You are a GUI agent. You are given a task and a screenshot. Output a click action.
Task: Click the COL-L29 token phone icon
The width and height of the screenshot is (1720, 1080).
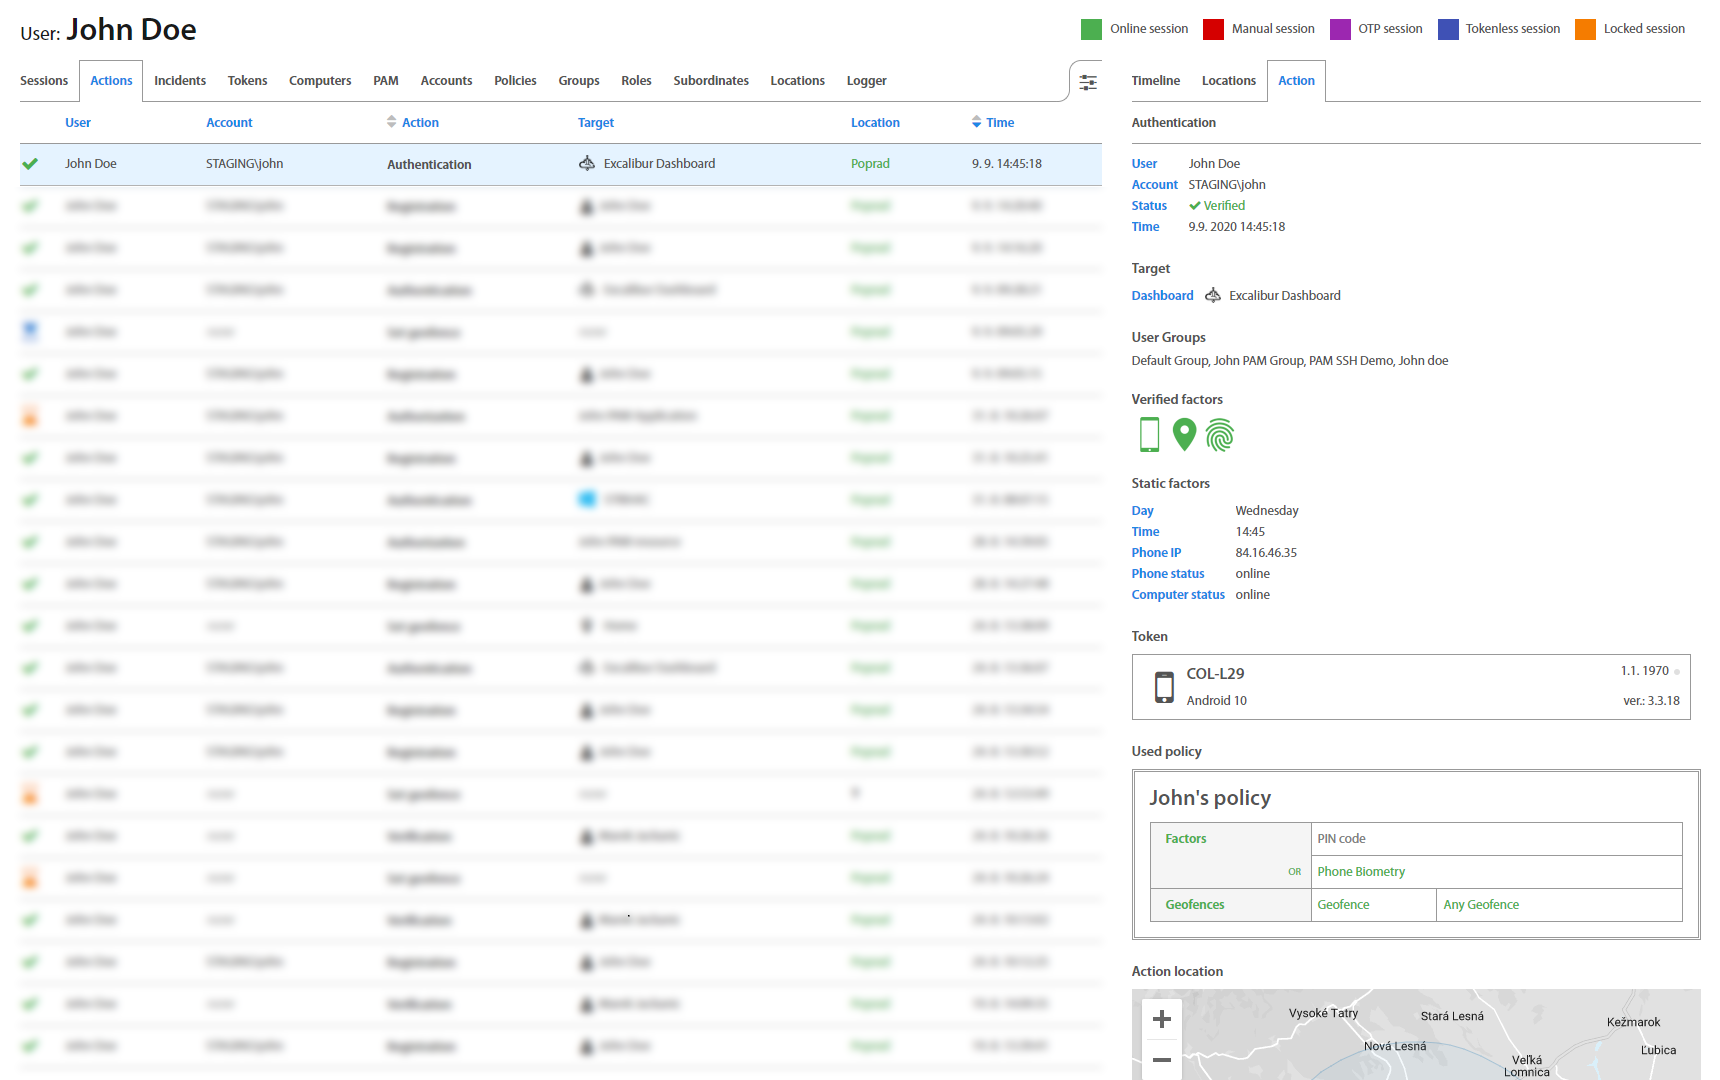pyautogui.click(x=1164, y=687)
